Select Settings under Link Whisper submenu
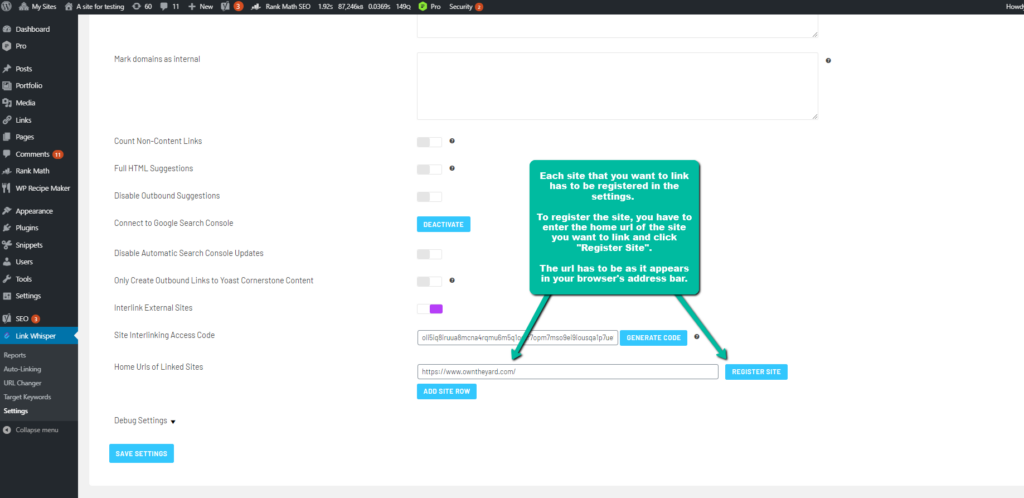Viewport: 1024px width, 498px height. pyautogui.click(x=16, y=411)
